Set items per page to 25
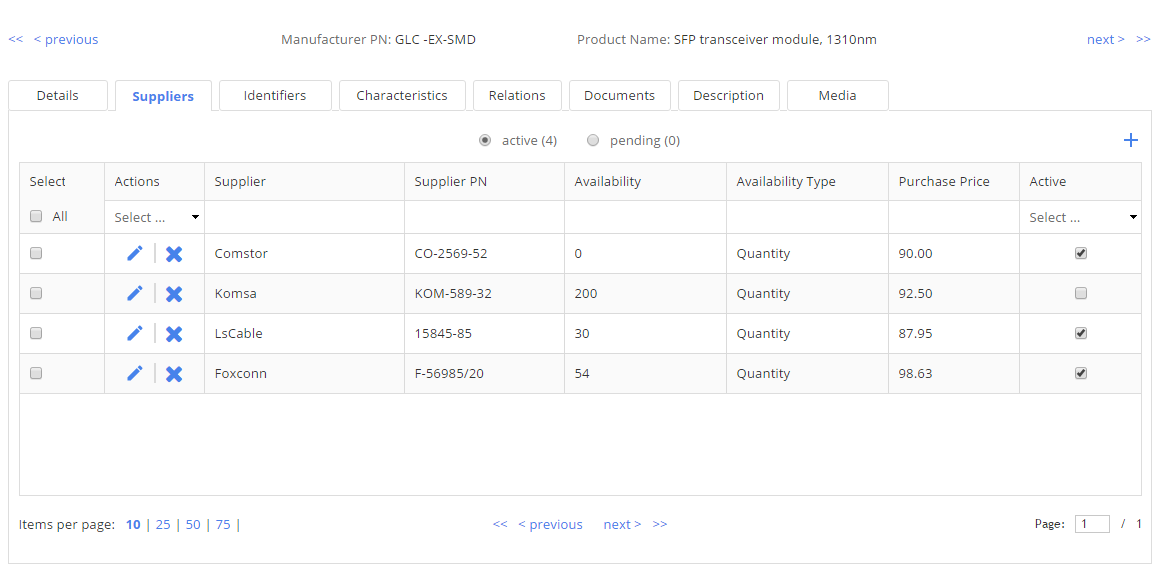This screenshot has width=1159, height=569. point(163,524)
